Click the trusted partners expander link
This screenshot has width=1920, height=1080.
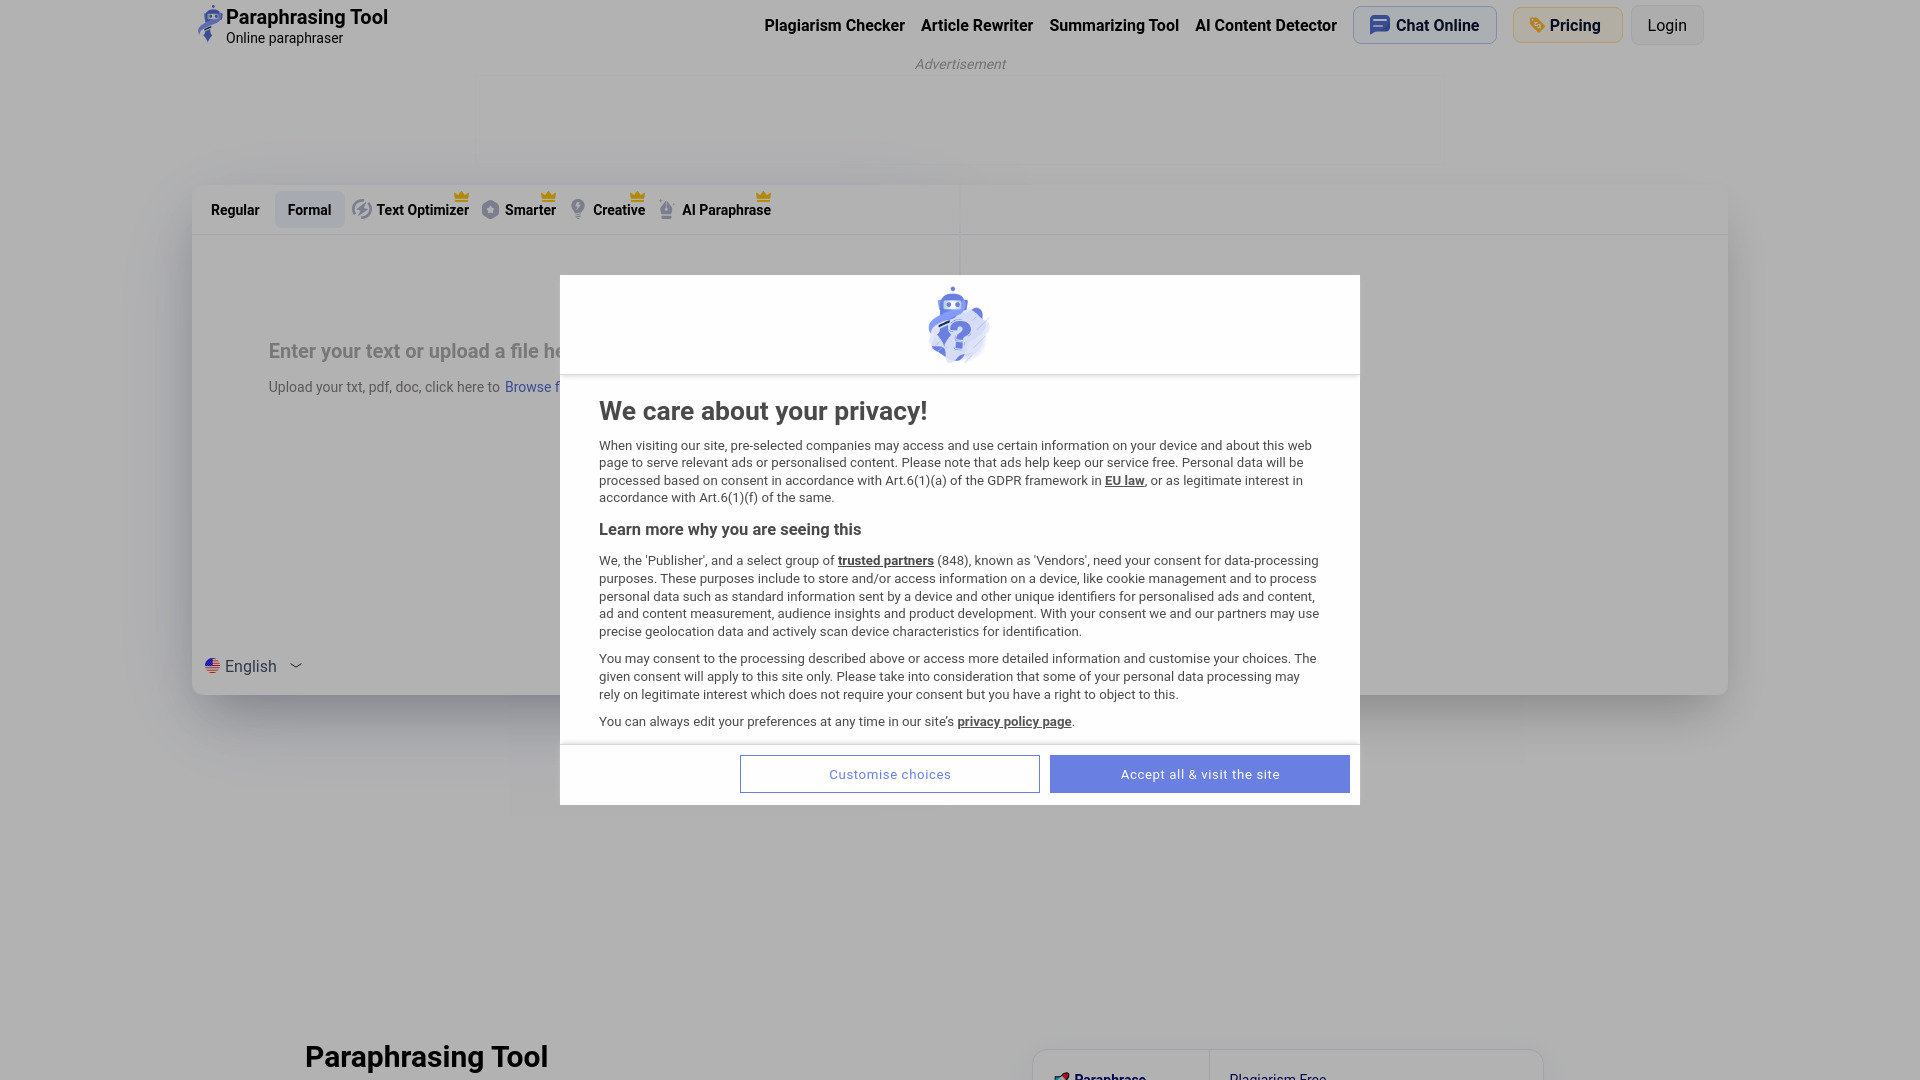point(885,560)
